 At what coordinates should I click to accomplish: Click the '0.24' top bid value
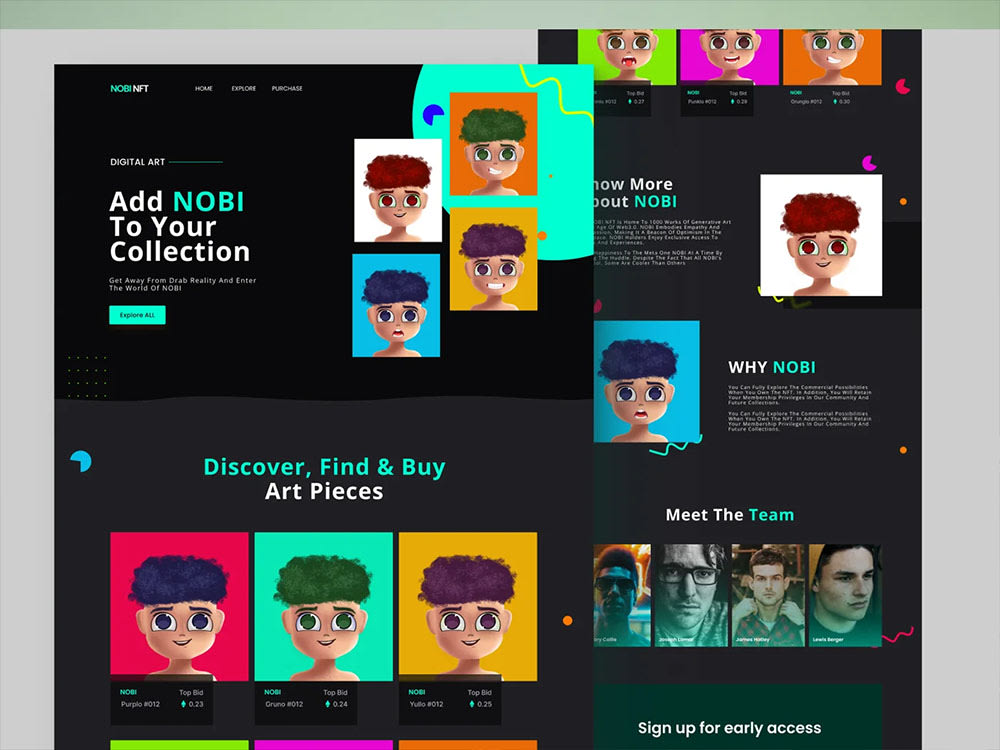(x=341, y=704)
